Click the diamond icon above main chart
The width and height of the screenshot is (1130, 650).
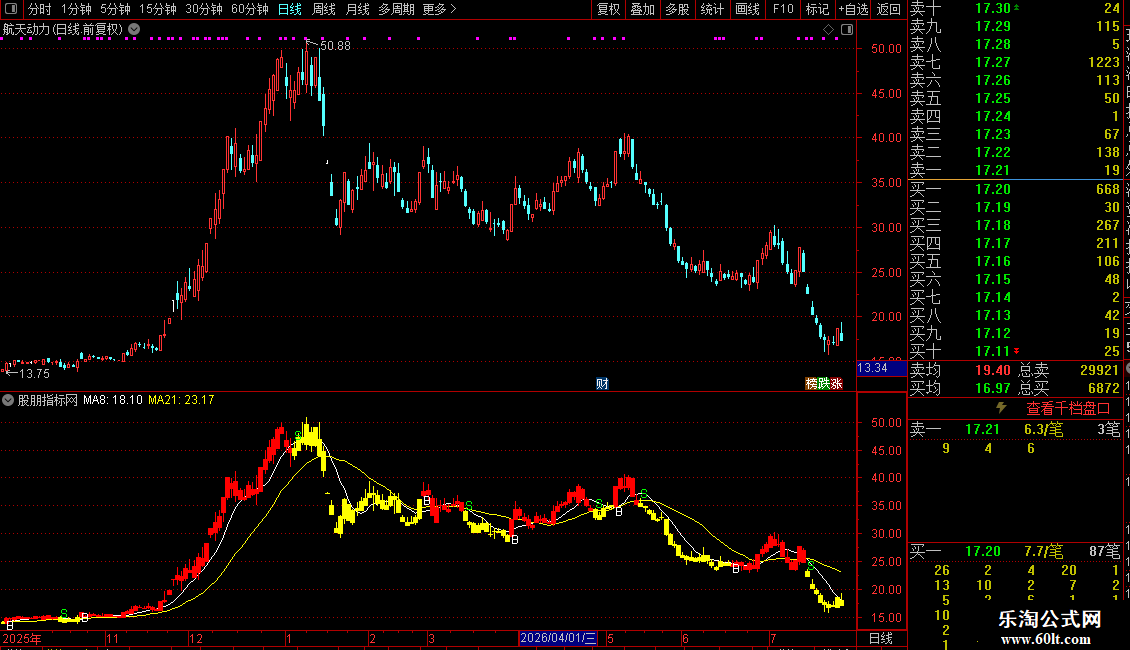(828, 30)
